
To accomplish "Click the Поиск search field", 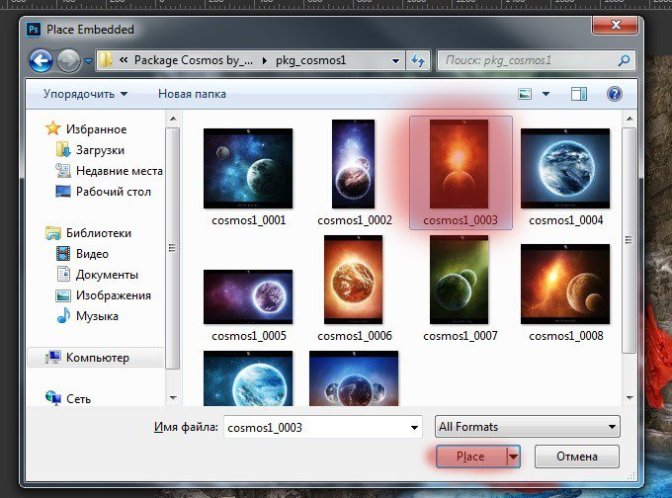I will tap(530, 61).
